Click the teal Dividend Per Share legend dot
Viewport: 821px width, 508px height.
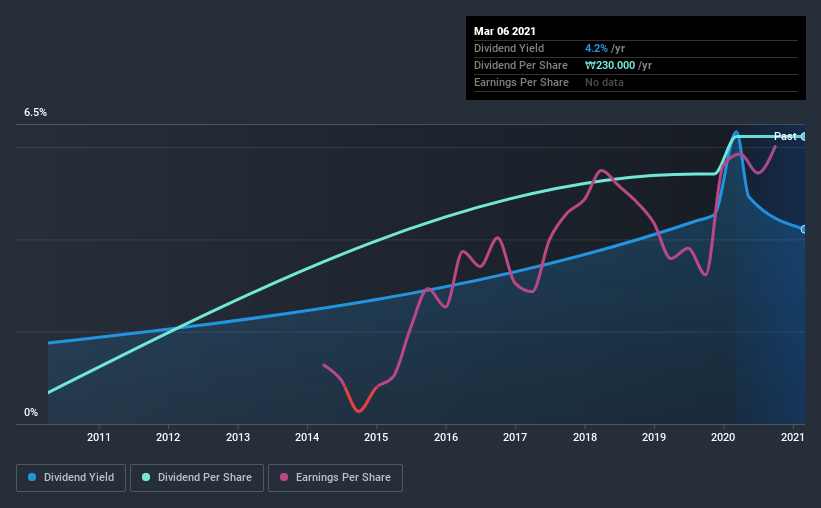pyautogui.click(x=146, y=477)
